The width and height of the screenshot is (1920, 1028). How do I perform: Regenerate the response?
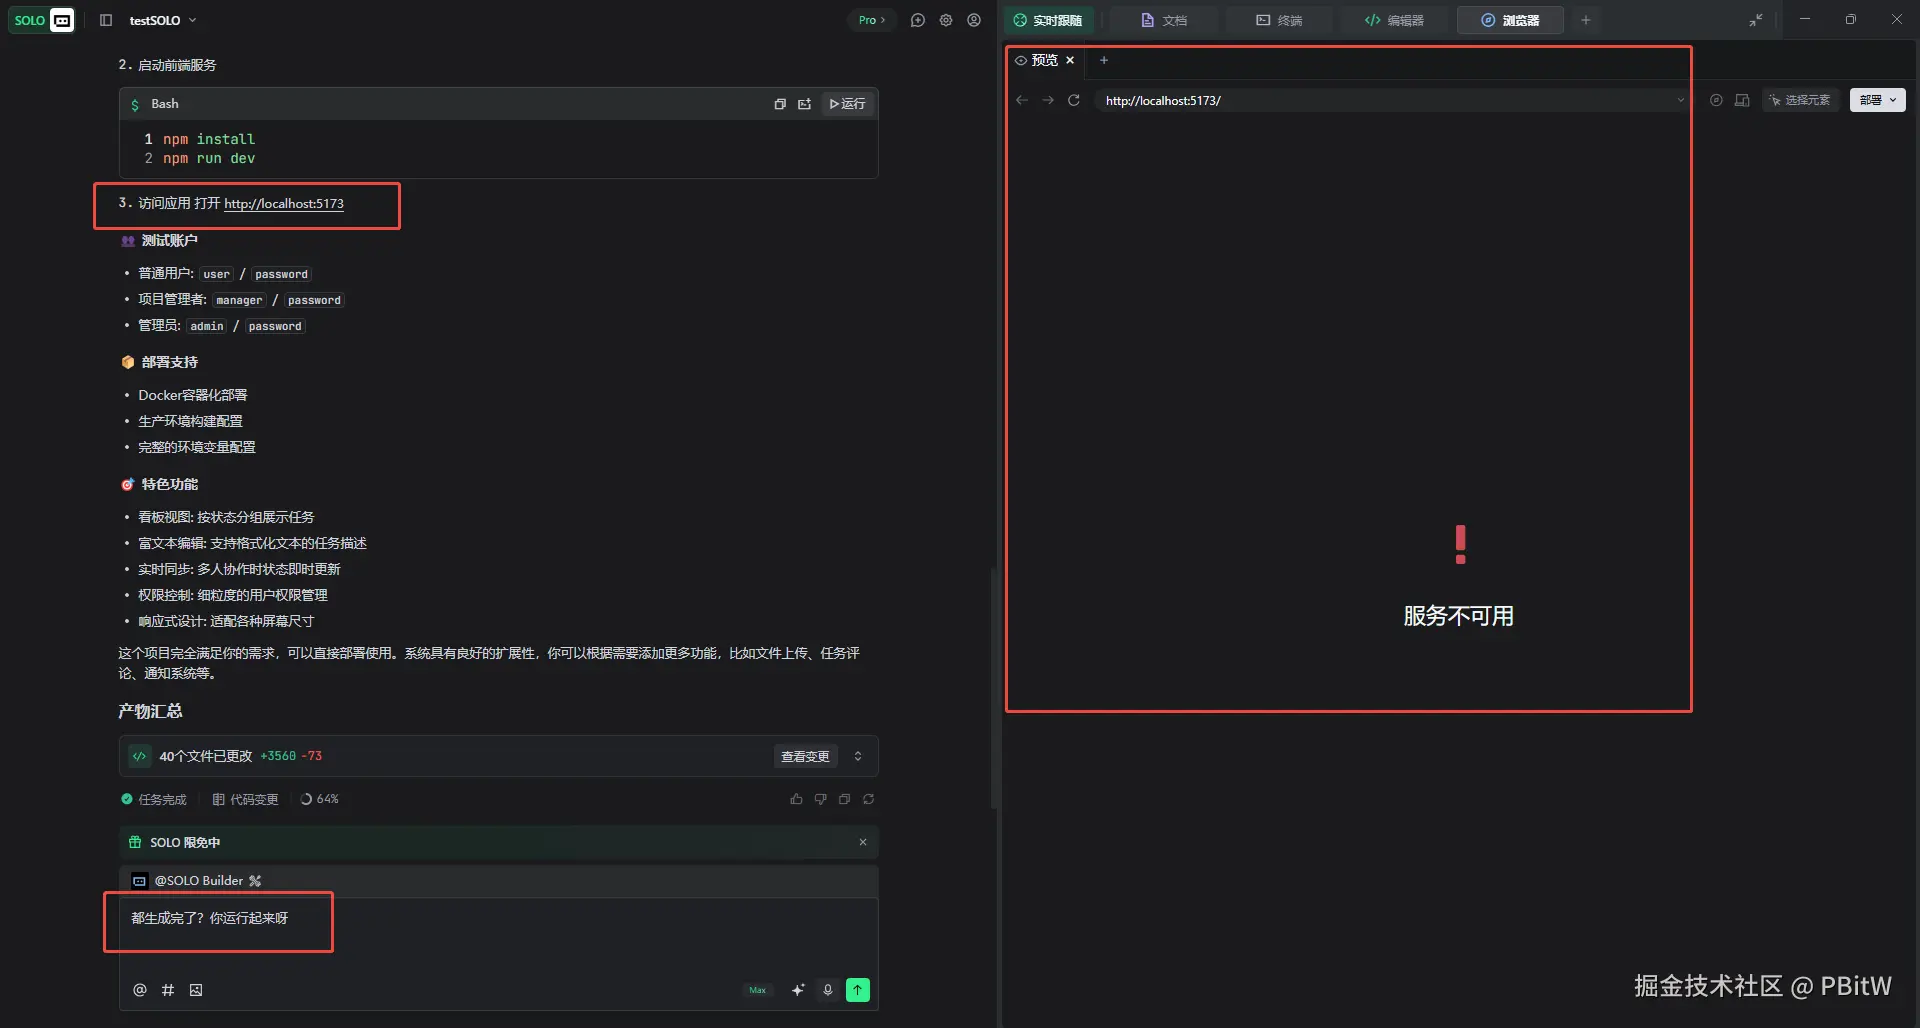[x=868, y=799]
